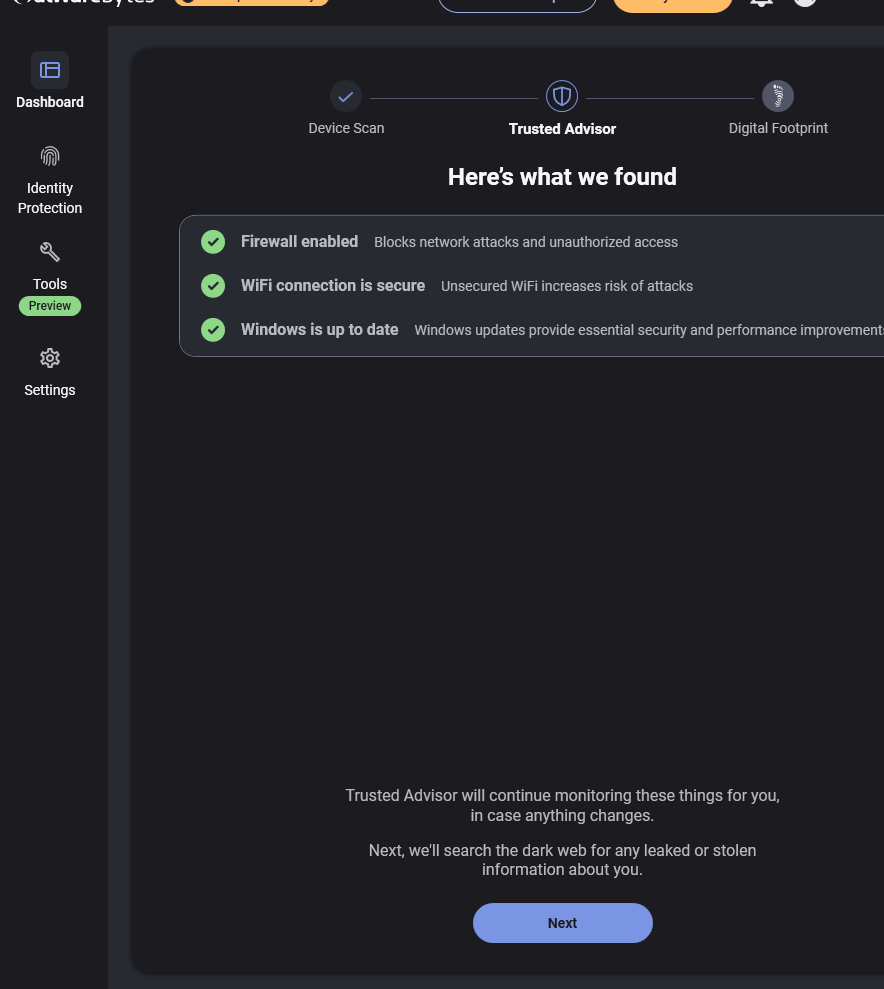Click the Settings label in sidebar

coord(50,390)
